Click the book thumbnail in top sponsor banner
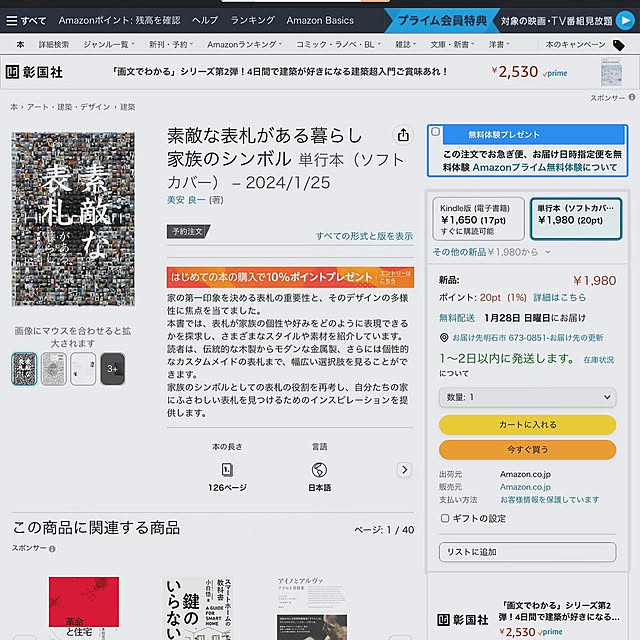The image size is (640, 640). click(x=611, y=72)
